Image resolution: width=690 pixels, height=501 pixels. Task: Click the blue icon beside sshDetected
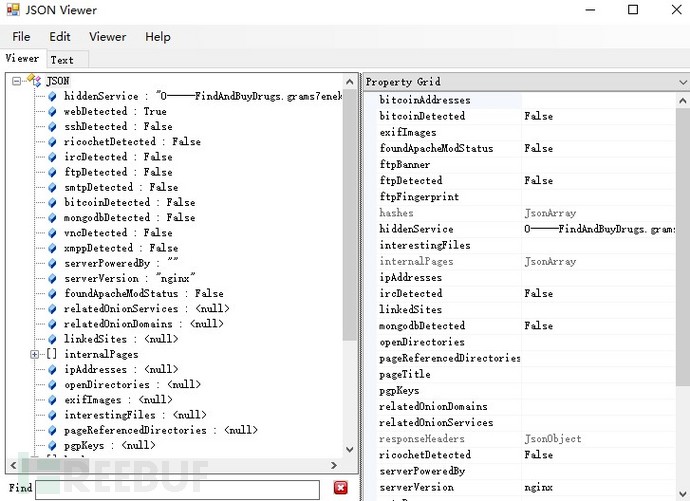(52, 127)
